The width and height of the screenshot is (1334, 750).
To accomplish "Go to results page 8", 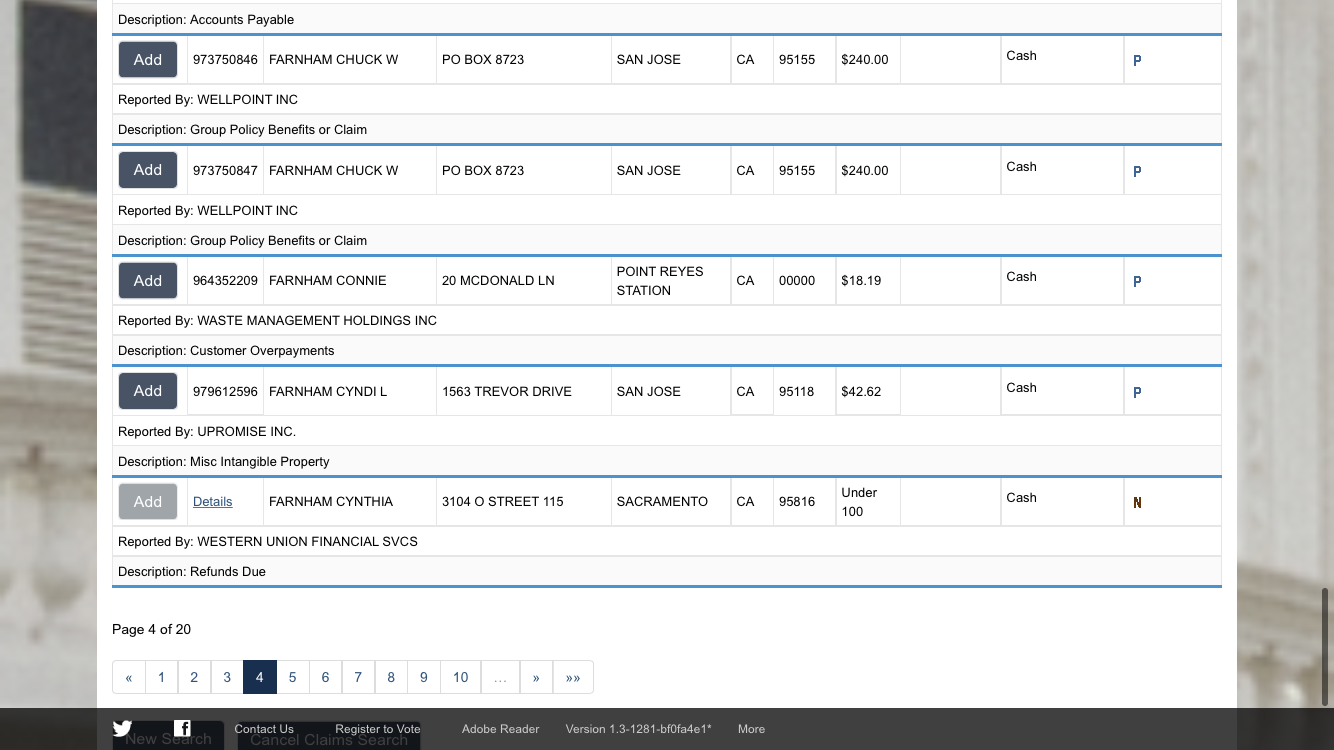I will [391, 677].
